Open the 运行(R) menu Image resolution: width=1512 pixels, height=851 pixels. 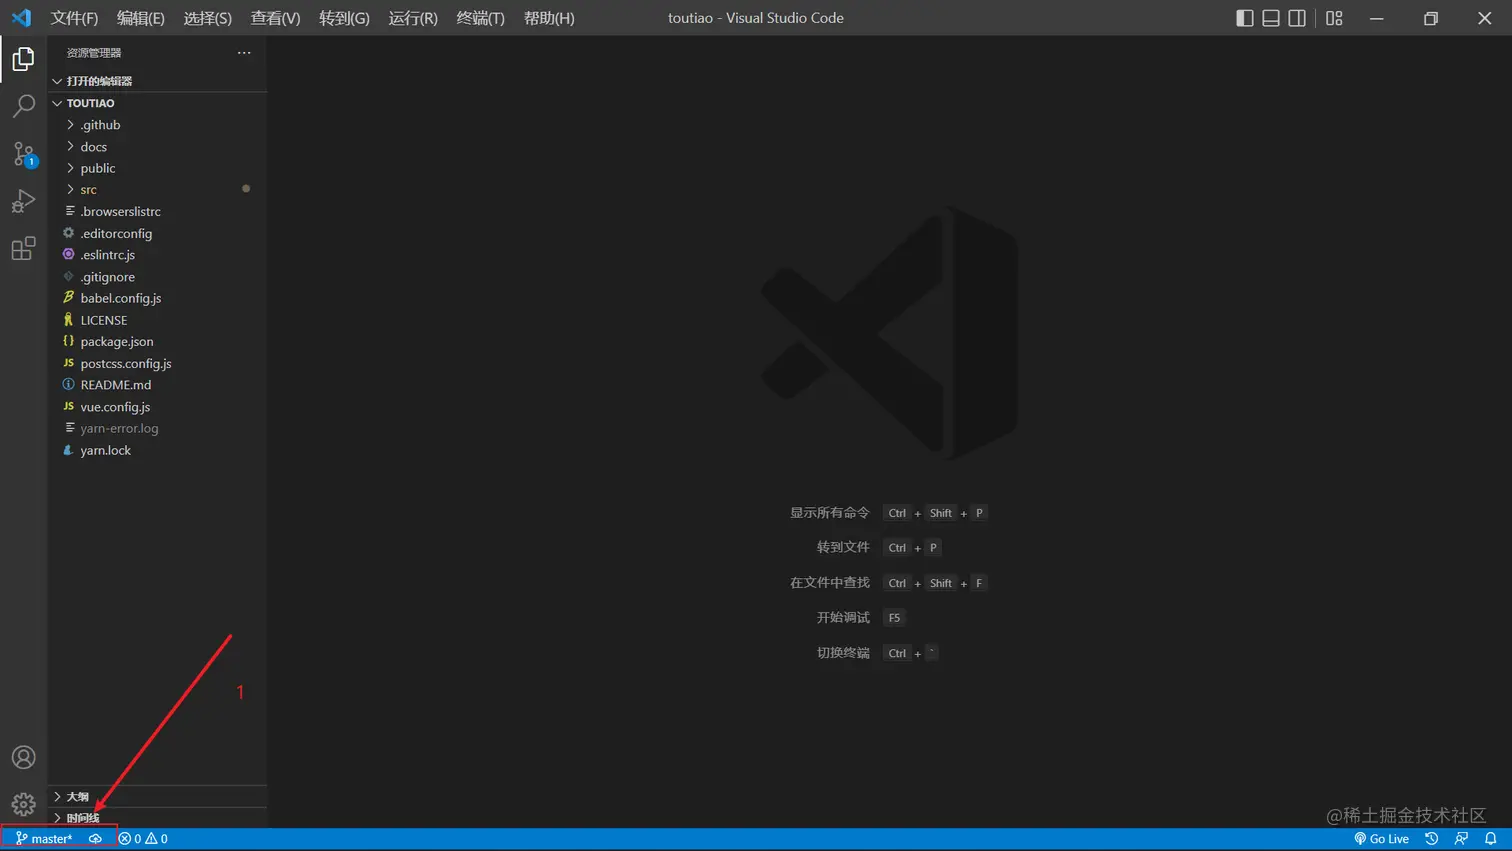click(x=413, y=18)
